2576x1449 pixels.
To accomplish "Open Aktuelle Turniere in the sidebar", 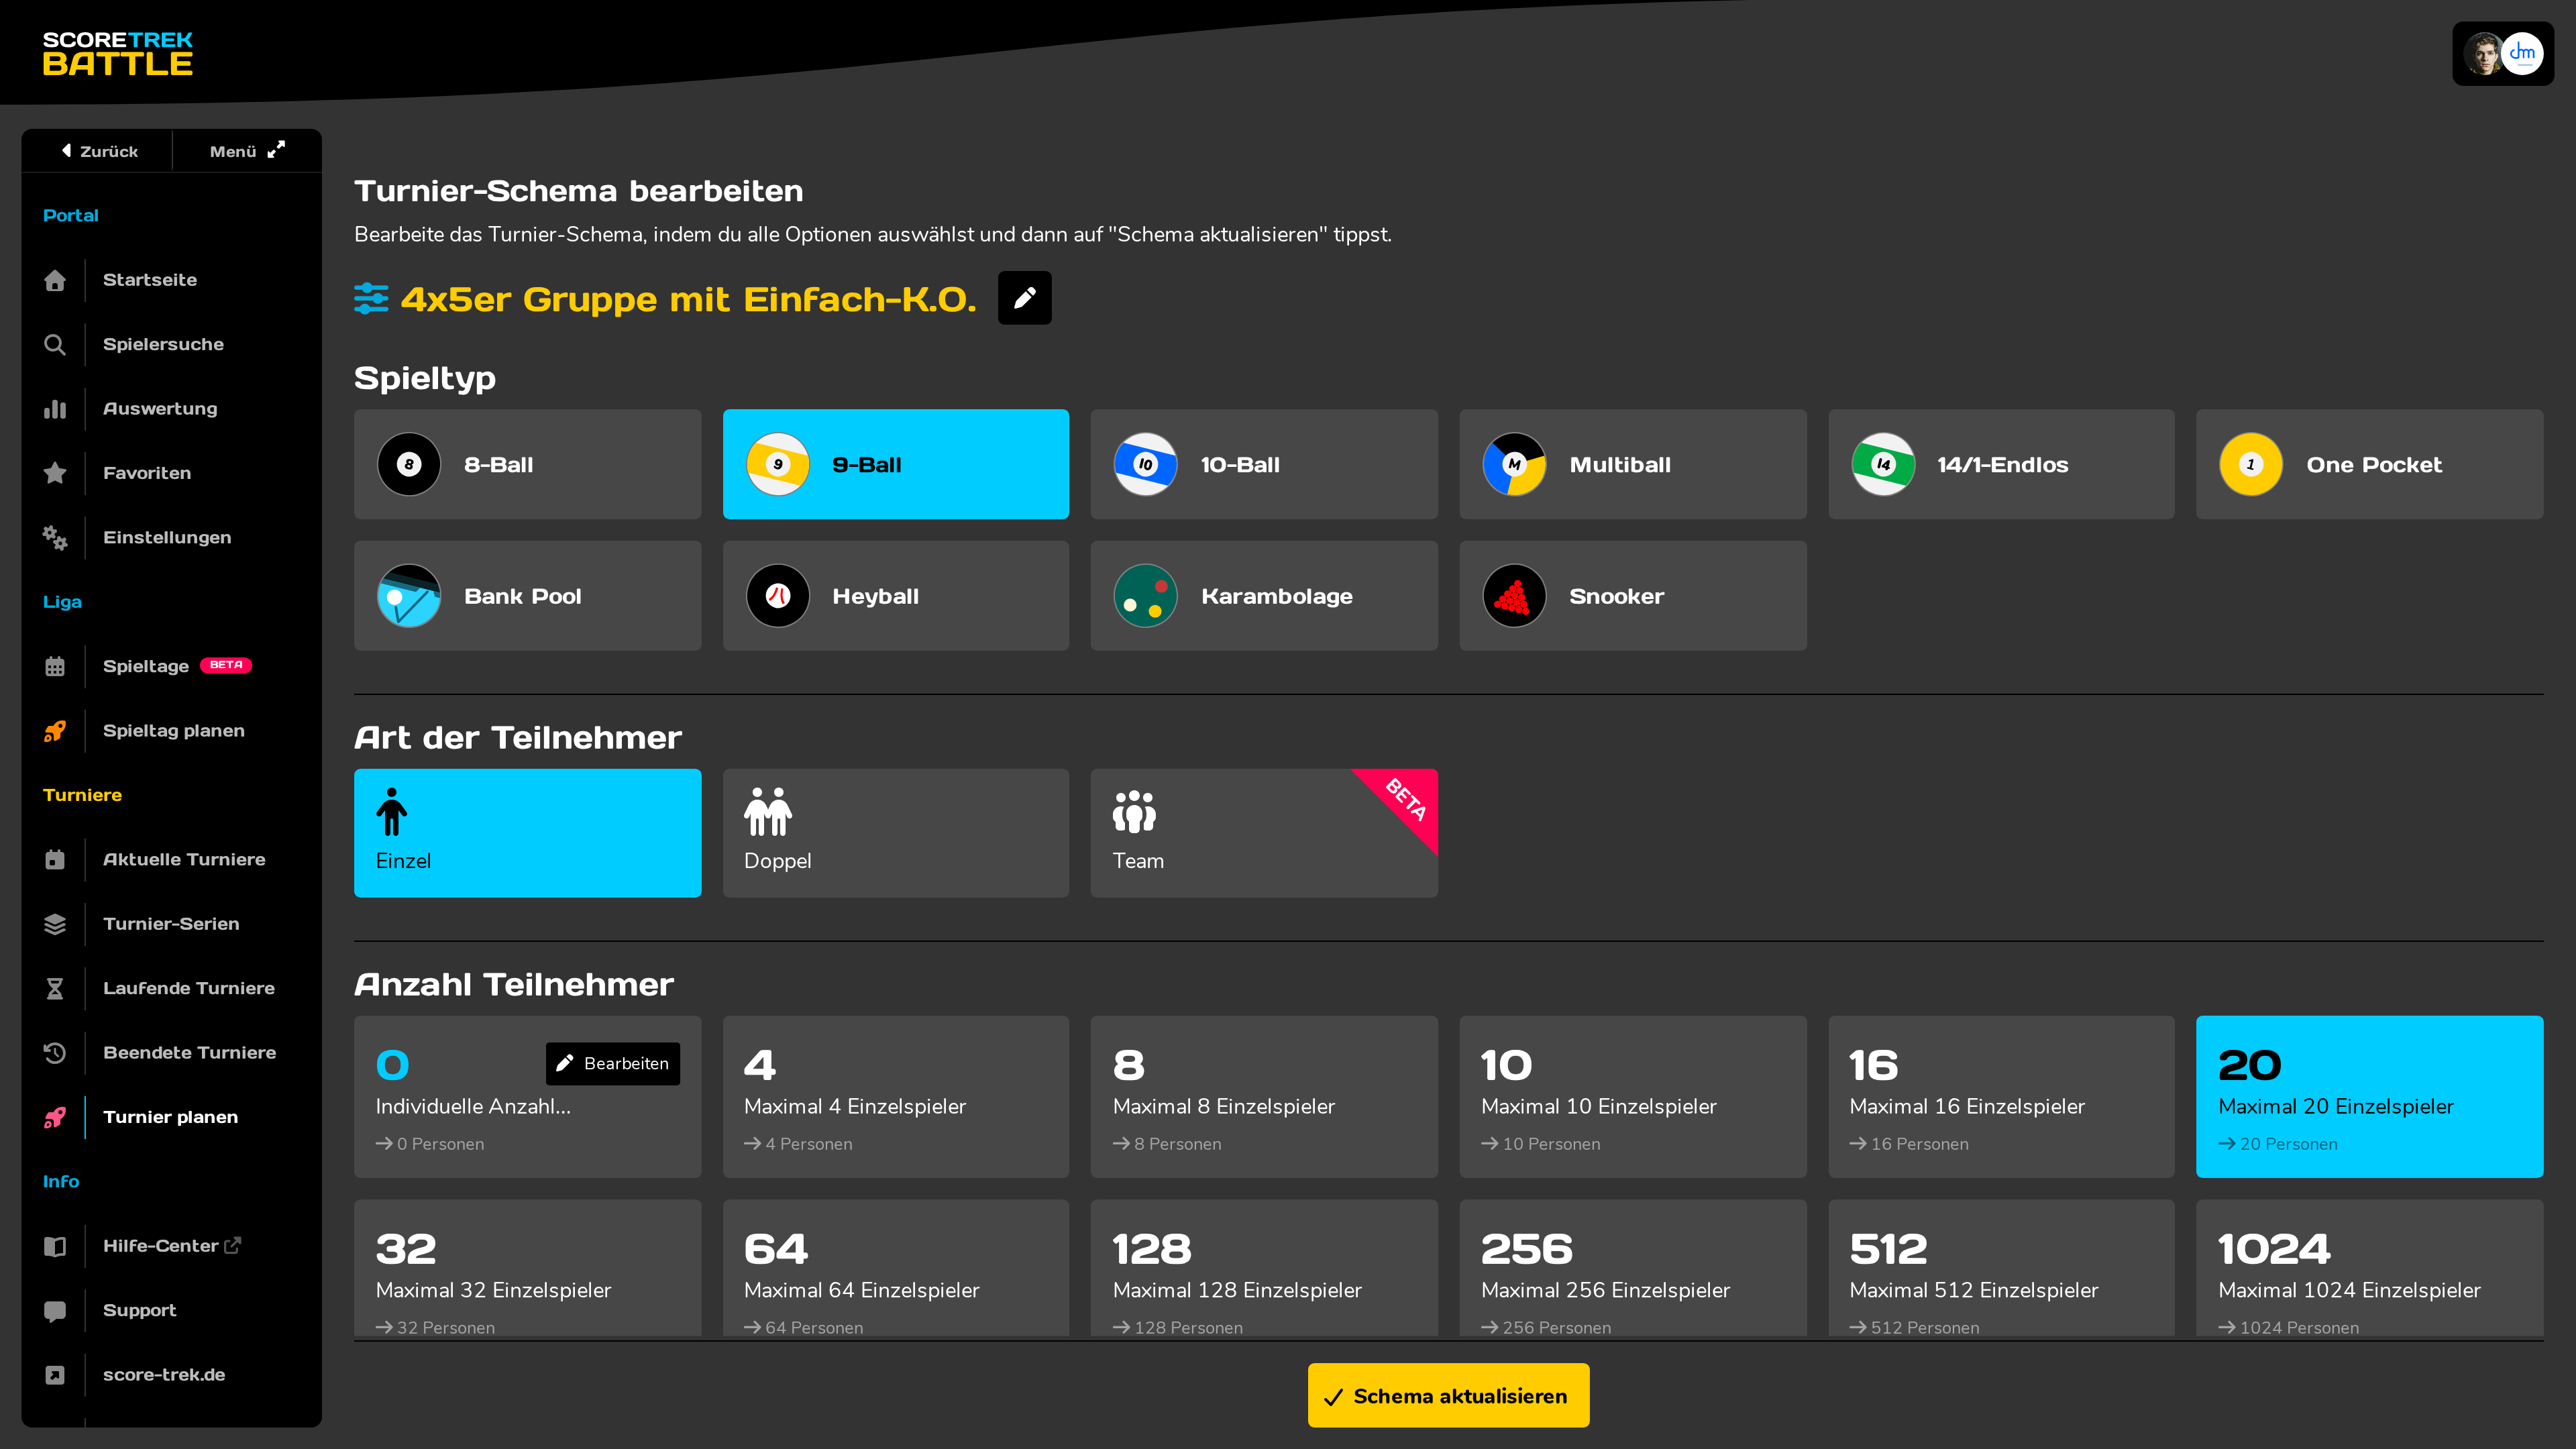I will 184,860.
